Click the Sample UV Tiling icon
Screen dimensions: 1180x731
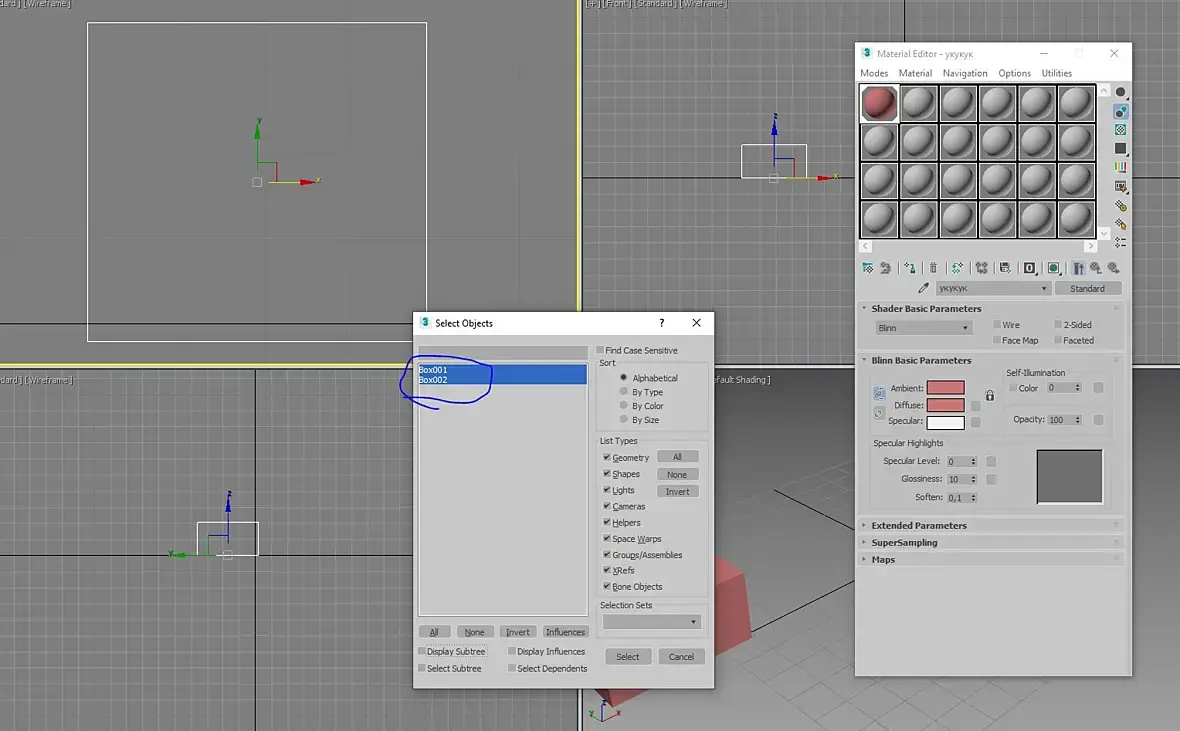1120,148
